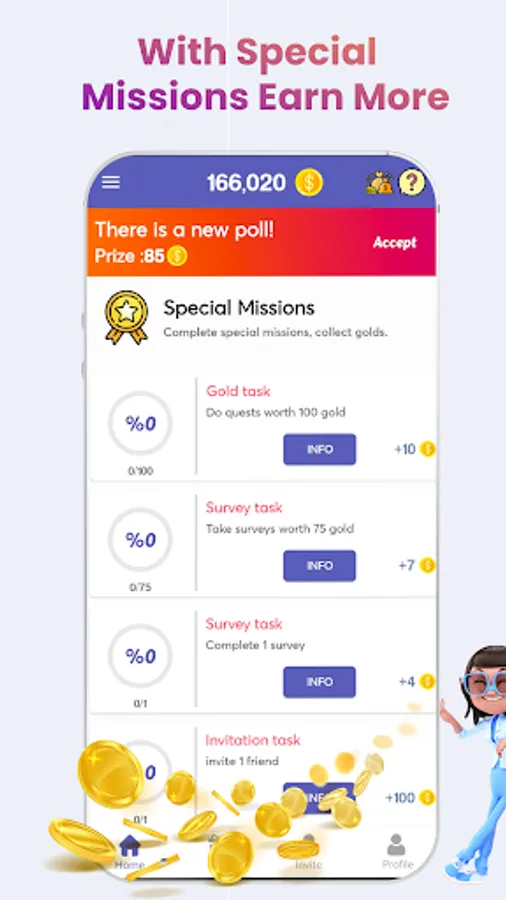506x900 pixels.
Task: Tap the Special Missions medal icon
Action: pyautogui.click(x=126, y=317)
